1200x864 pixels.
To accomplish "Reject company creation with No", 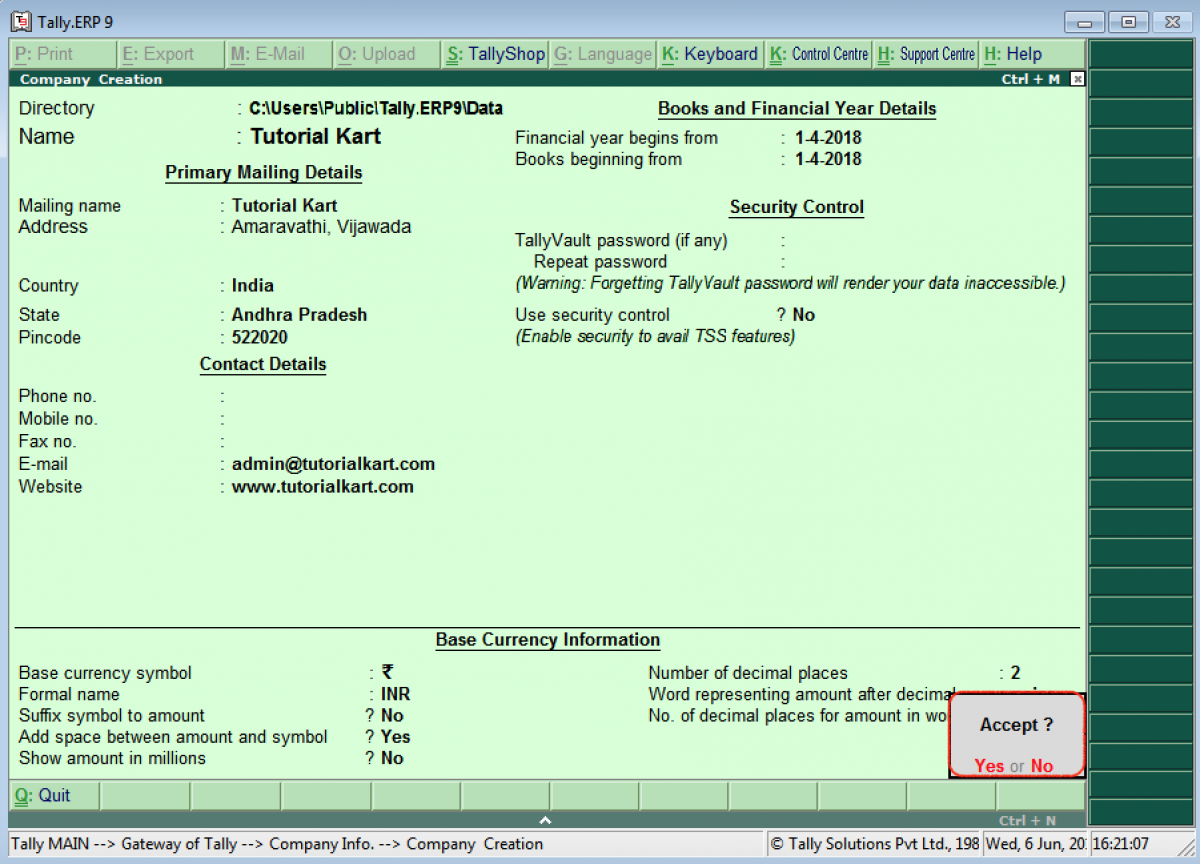I will click(1044, 766).
